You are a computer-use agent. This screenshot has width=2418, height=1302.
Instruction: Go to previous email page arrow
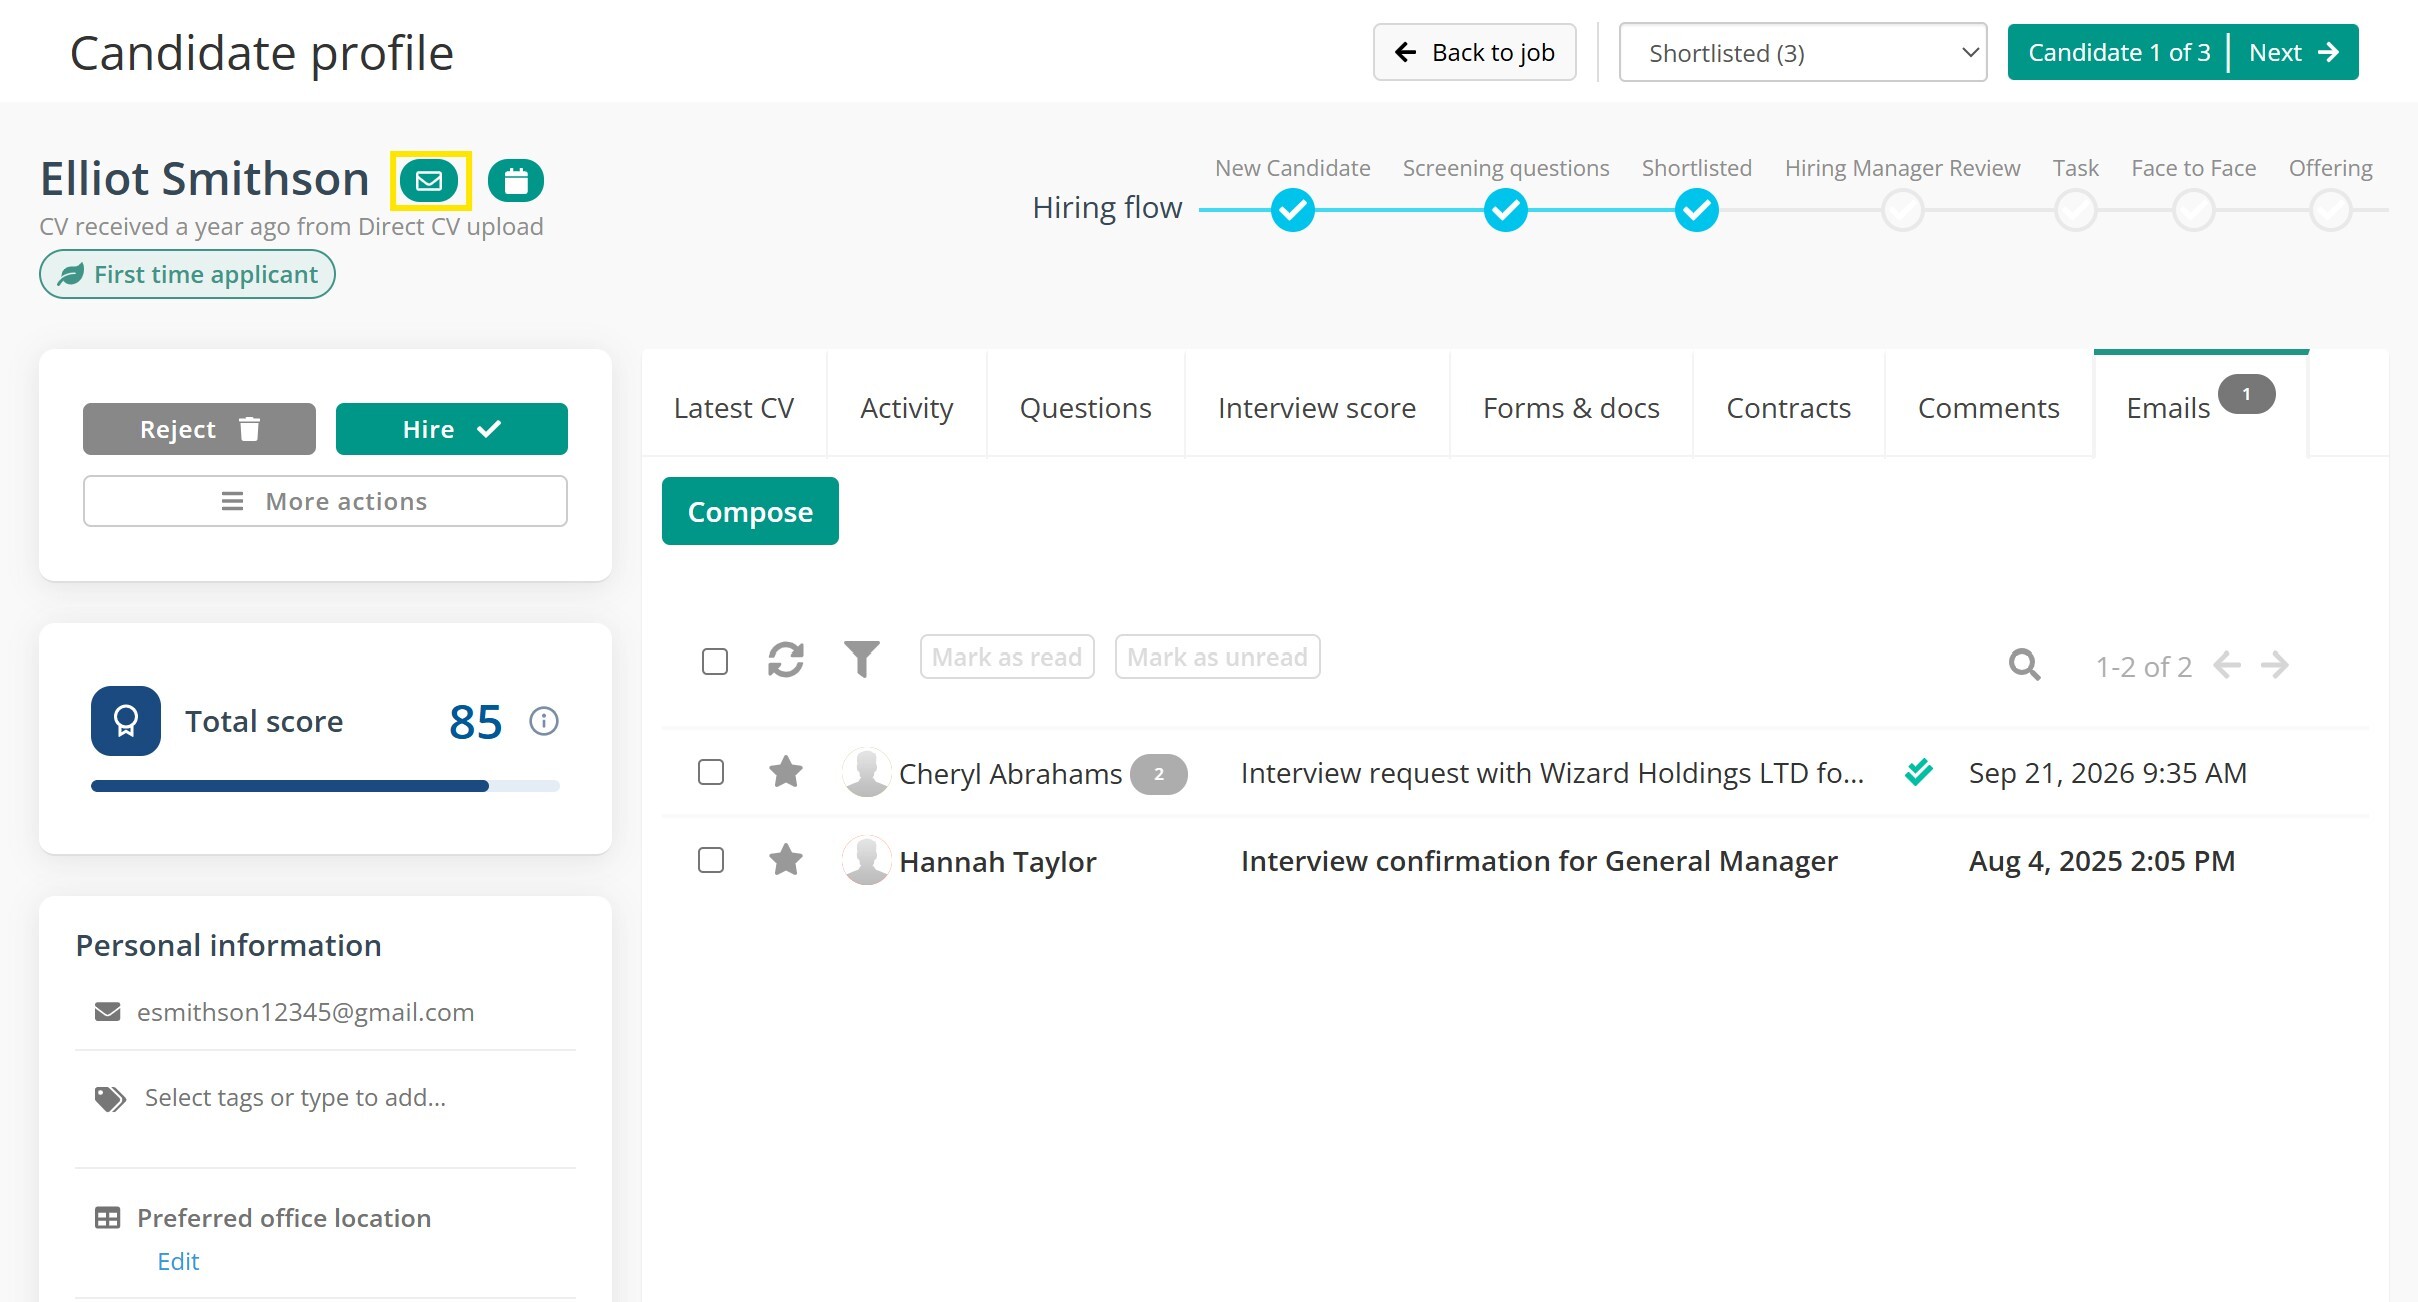pos(2227,665)
